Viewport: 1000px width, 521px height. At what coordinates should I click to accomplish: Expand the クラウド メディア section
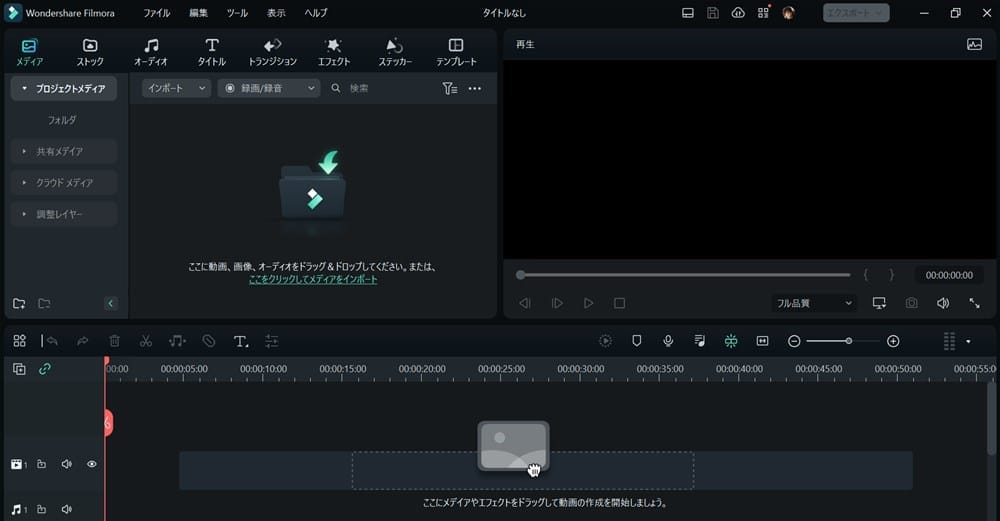tap(63, 182)
